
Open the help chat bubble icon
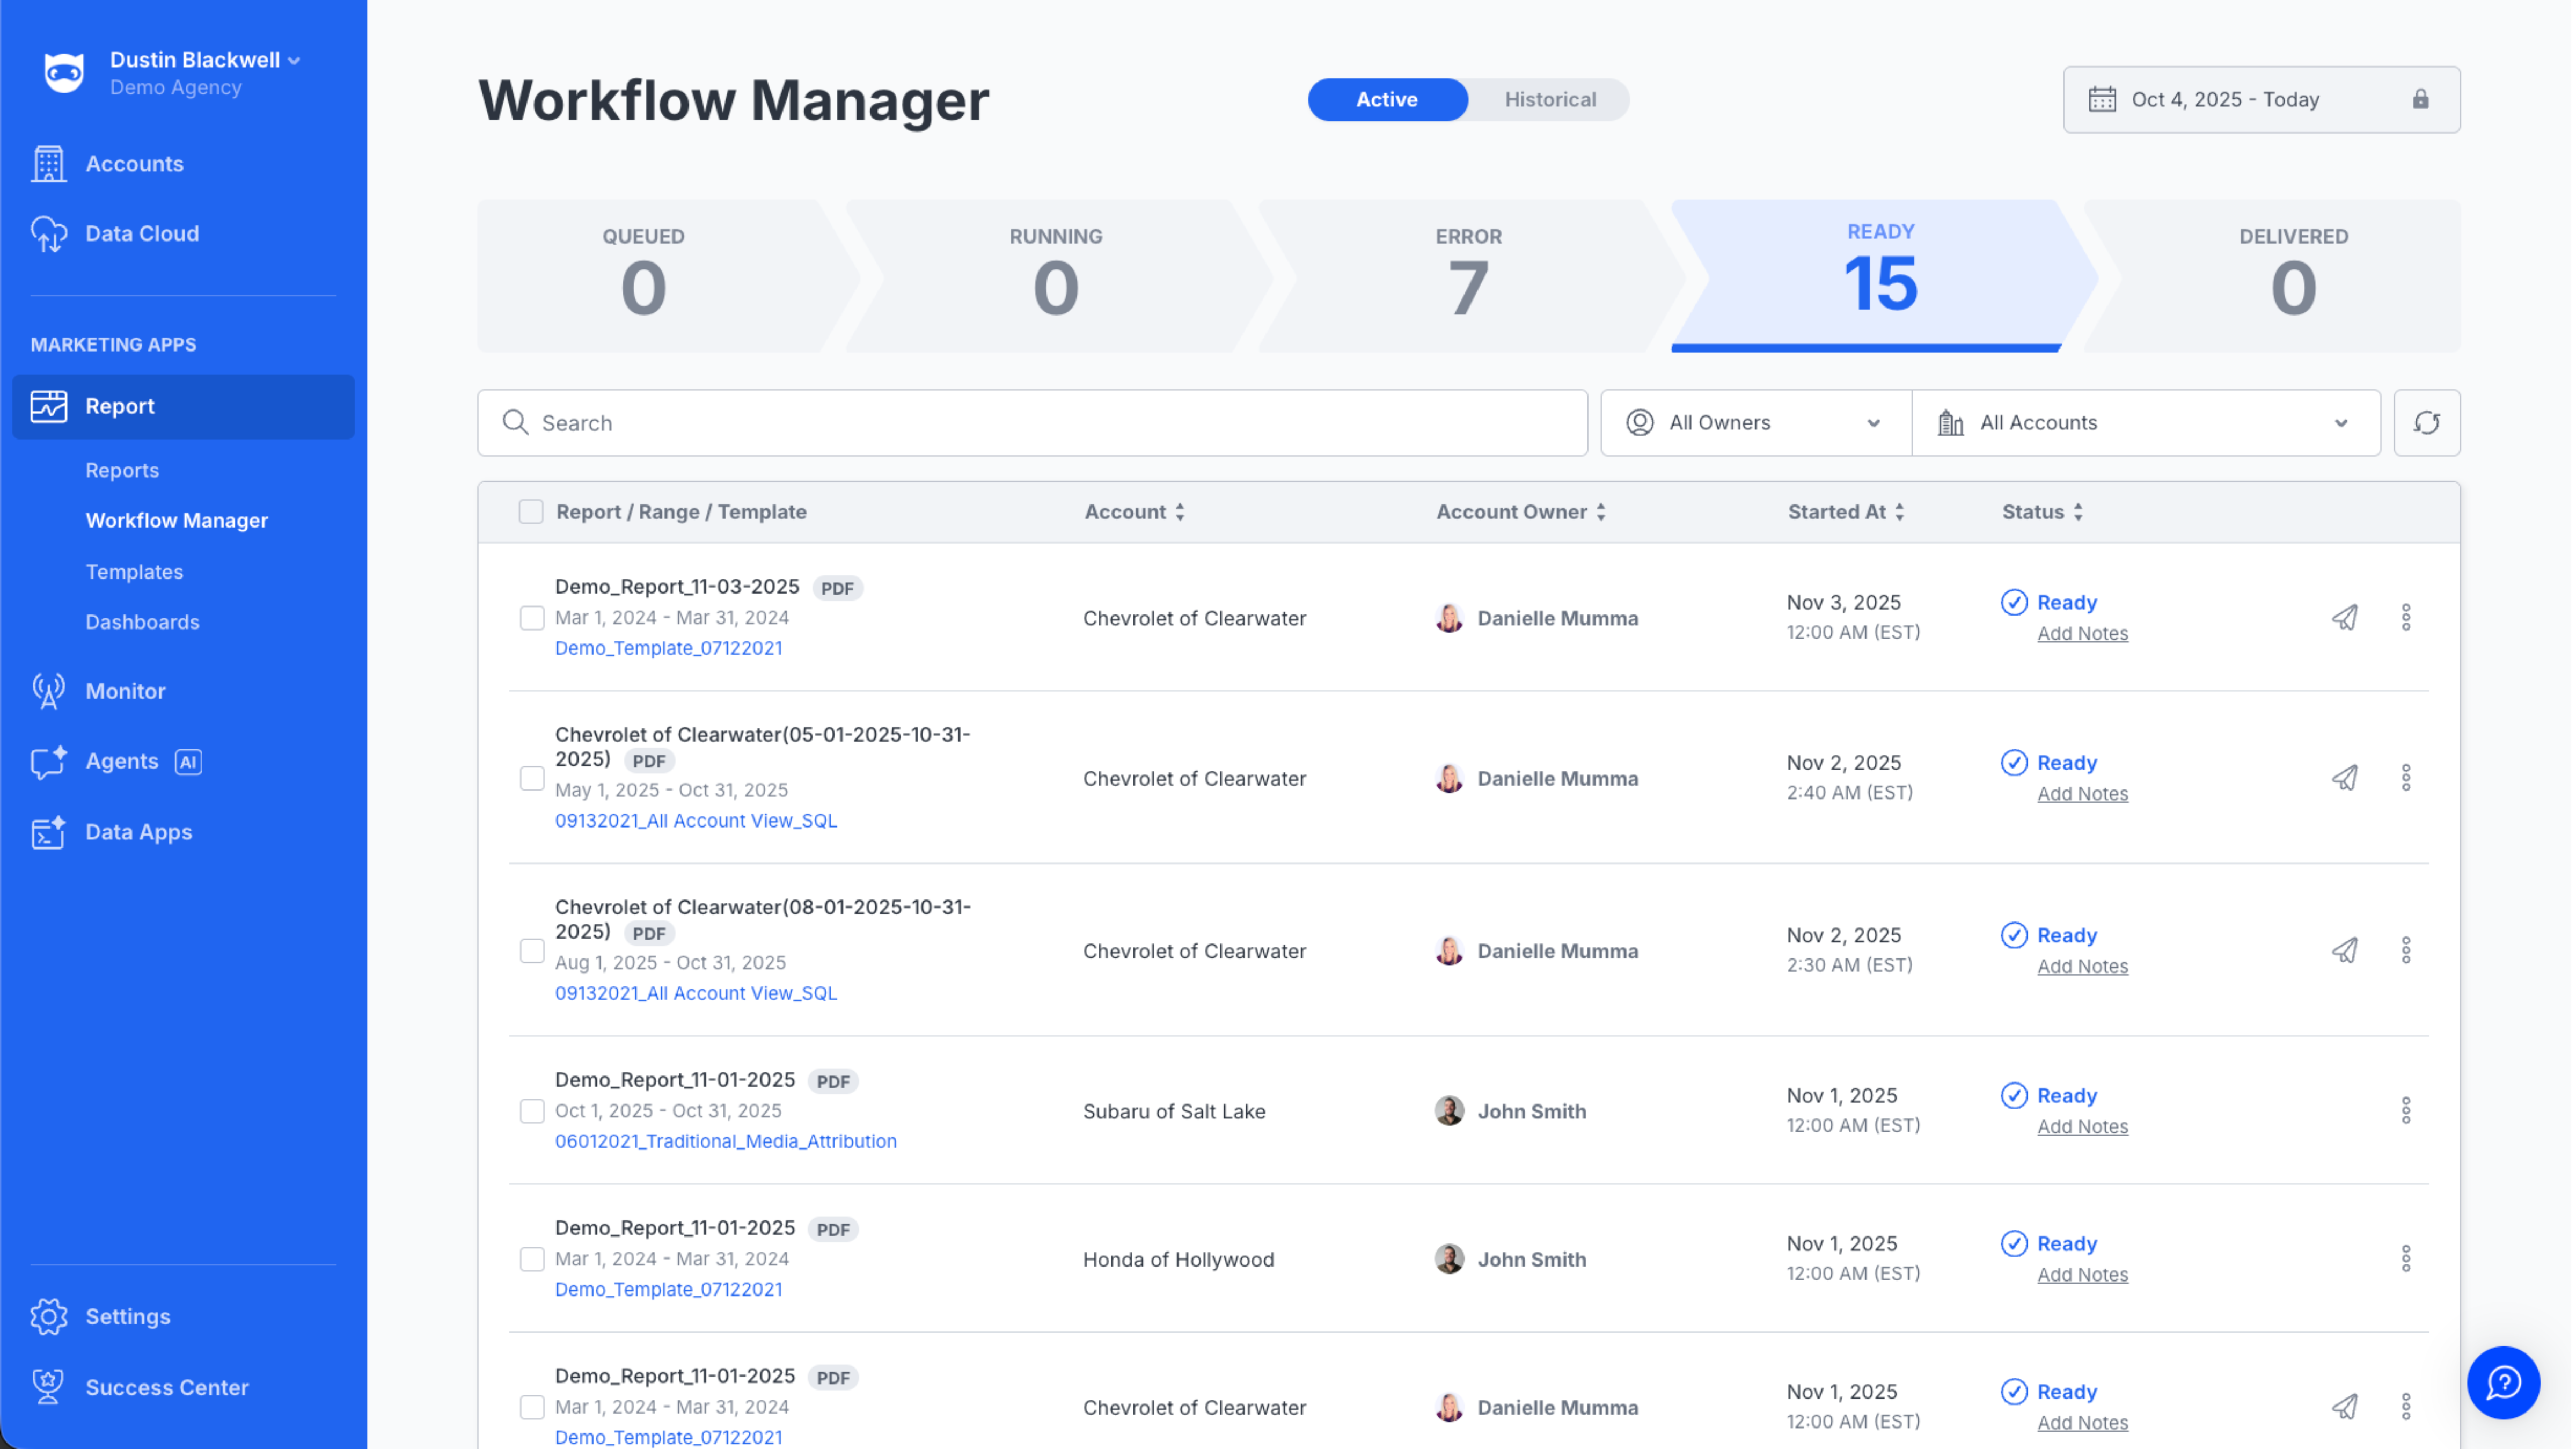(x=2502, y=1383)
